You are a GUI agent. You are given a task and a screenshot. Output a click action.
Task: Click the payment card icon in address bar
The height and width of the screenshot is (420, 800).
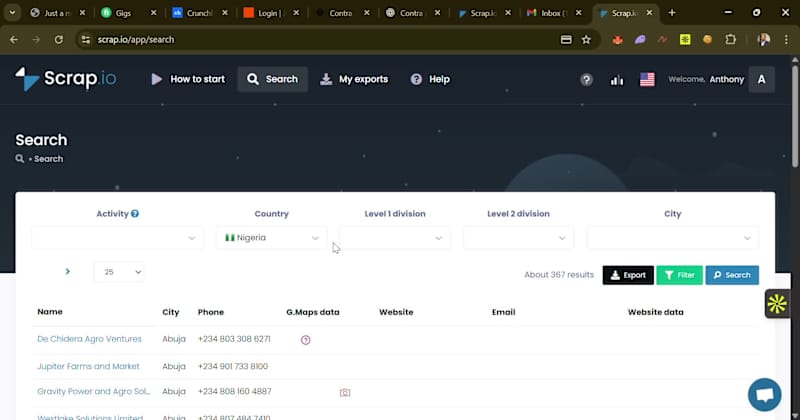(566, 40)
